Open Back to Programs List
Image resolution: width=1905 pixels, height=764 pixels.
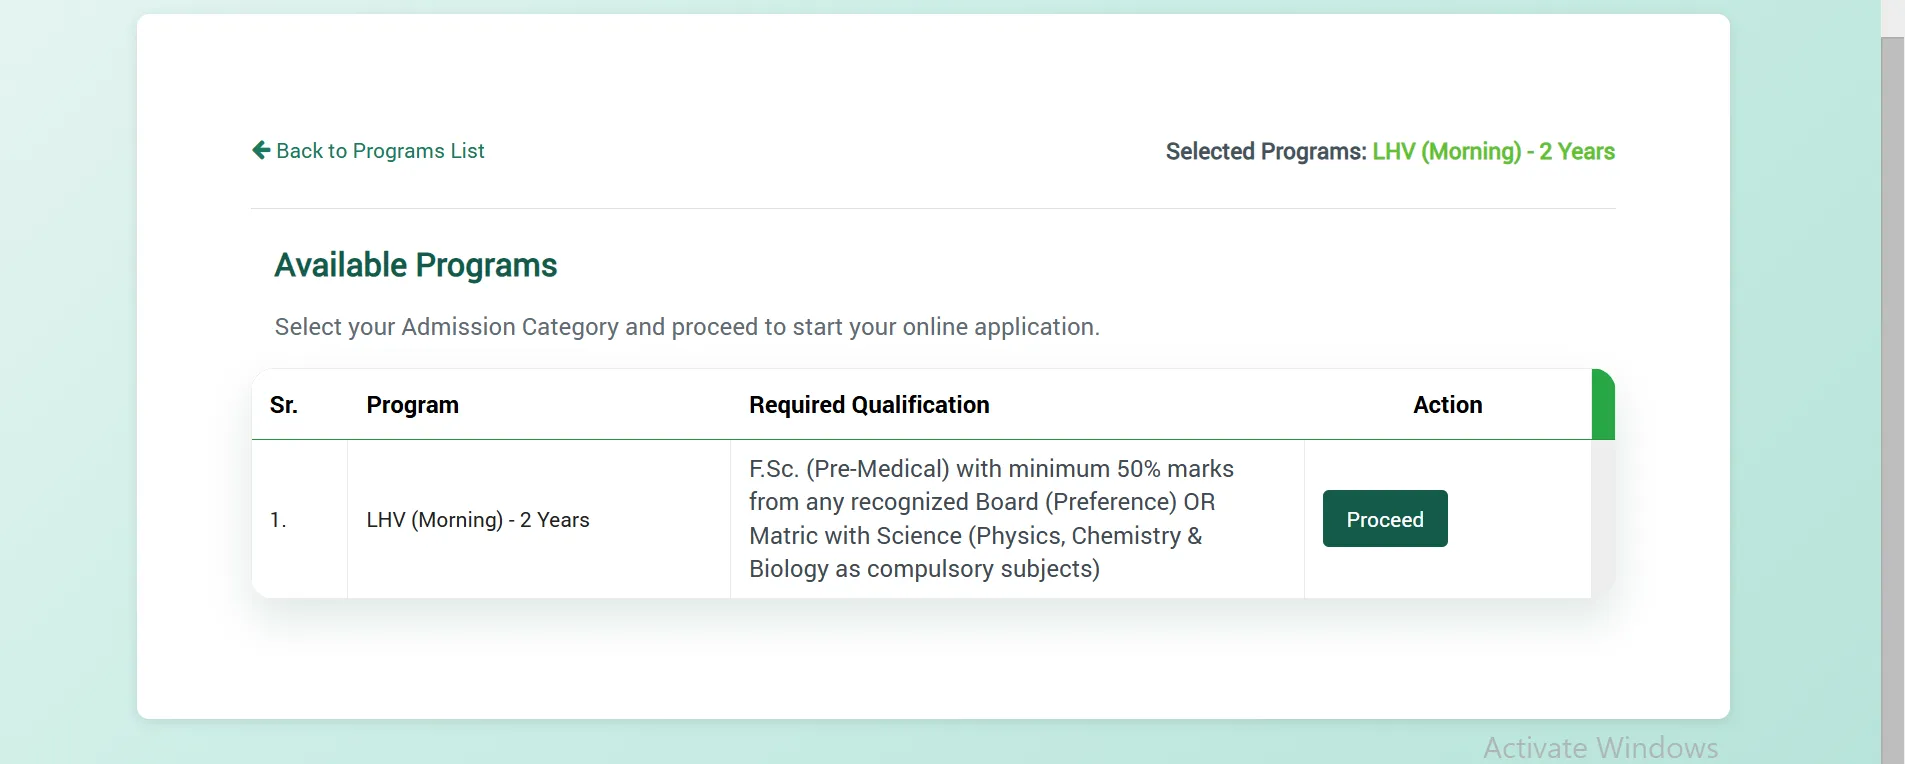(380, 150)
